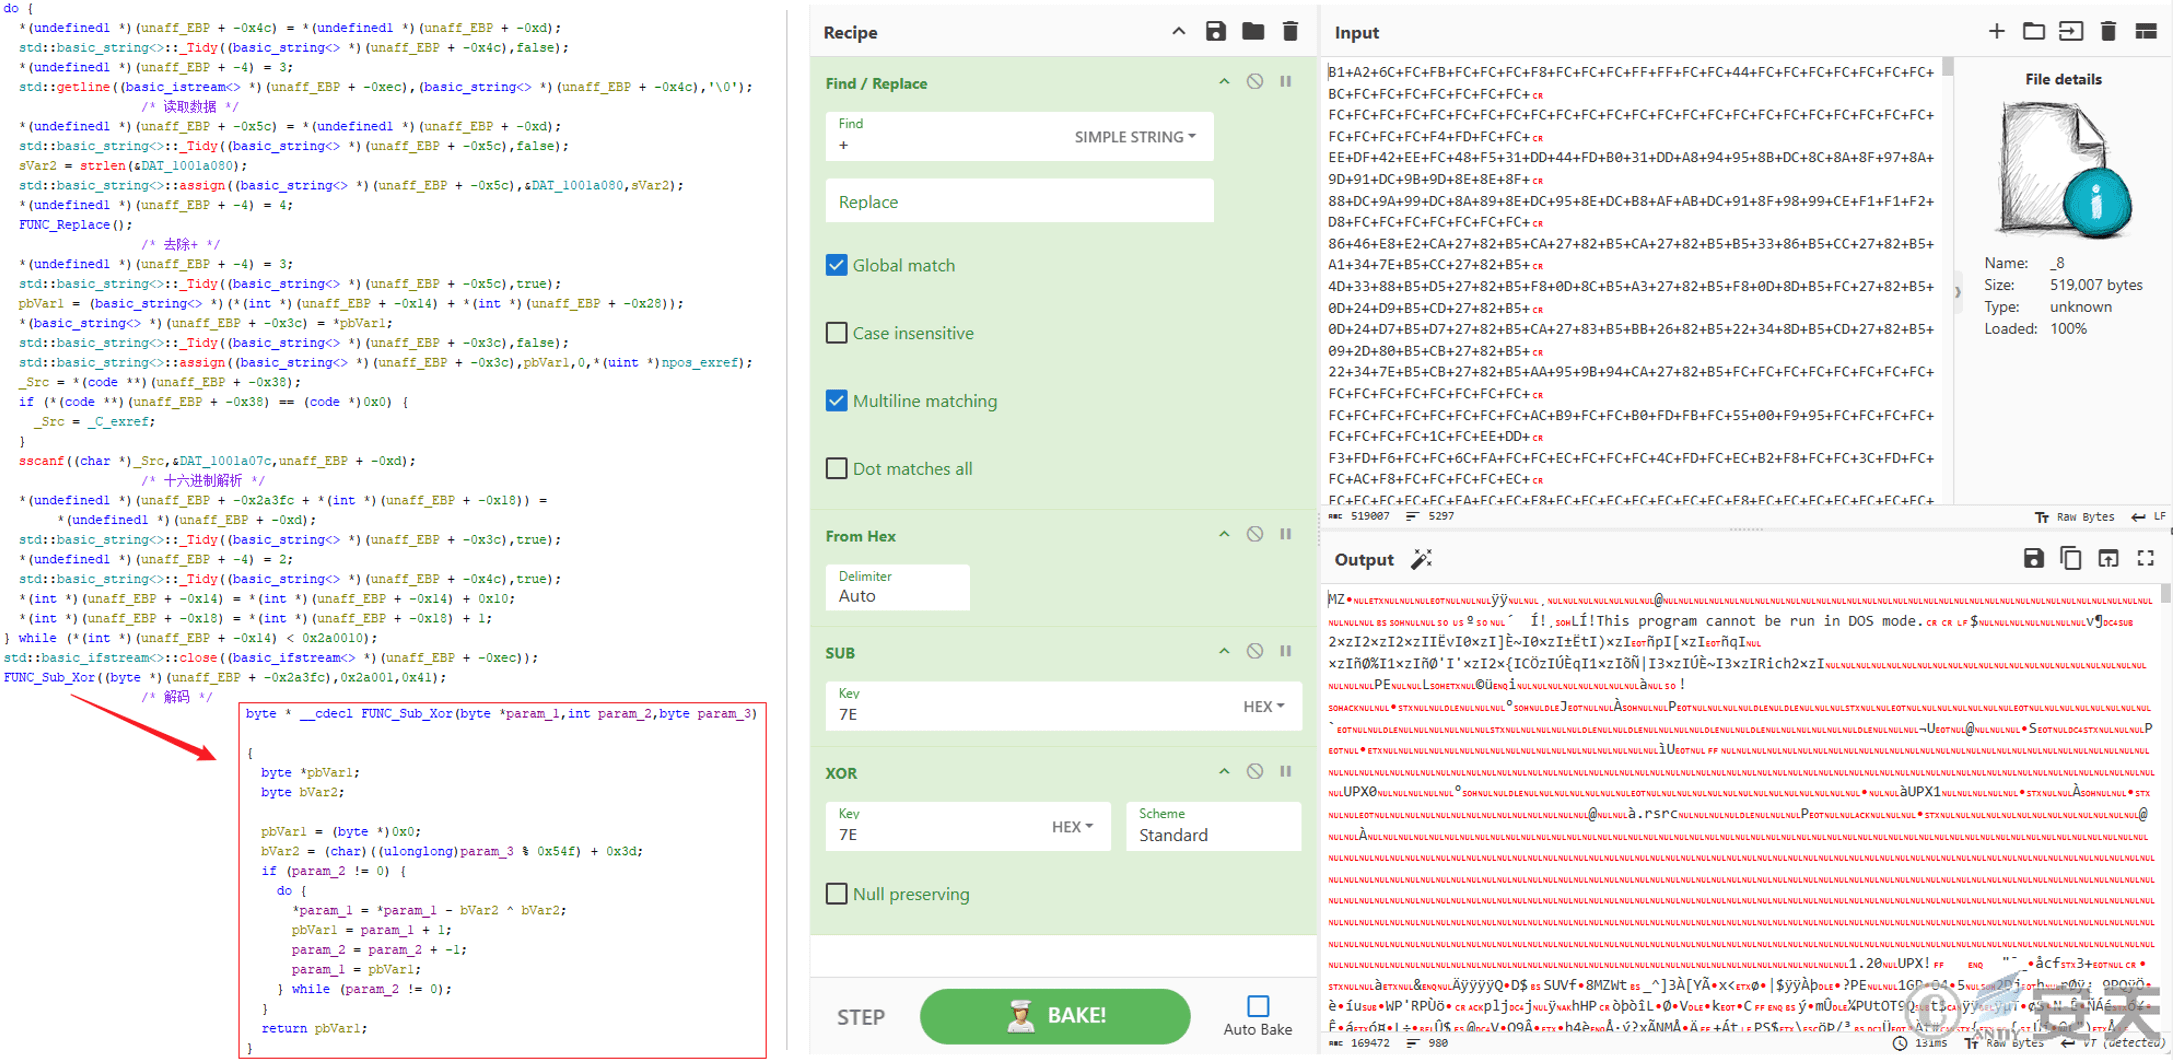The height and width of the screenshot is (1060, 2173).
Task: Collapse the XOR operation panel
Action: pyautogui.click(x=1223, y=772)
